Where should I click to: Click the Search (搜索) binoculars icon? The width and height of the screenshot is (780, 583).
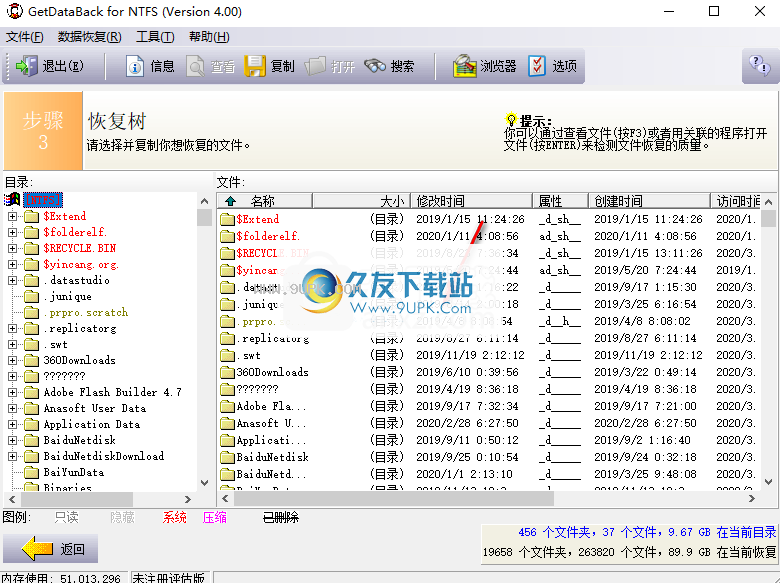375,66
